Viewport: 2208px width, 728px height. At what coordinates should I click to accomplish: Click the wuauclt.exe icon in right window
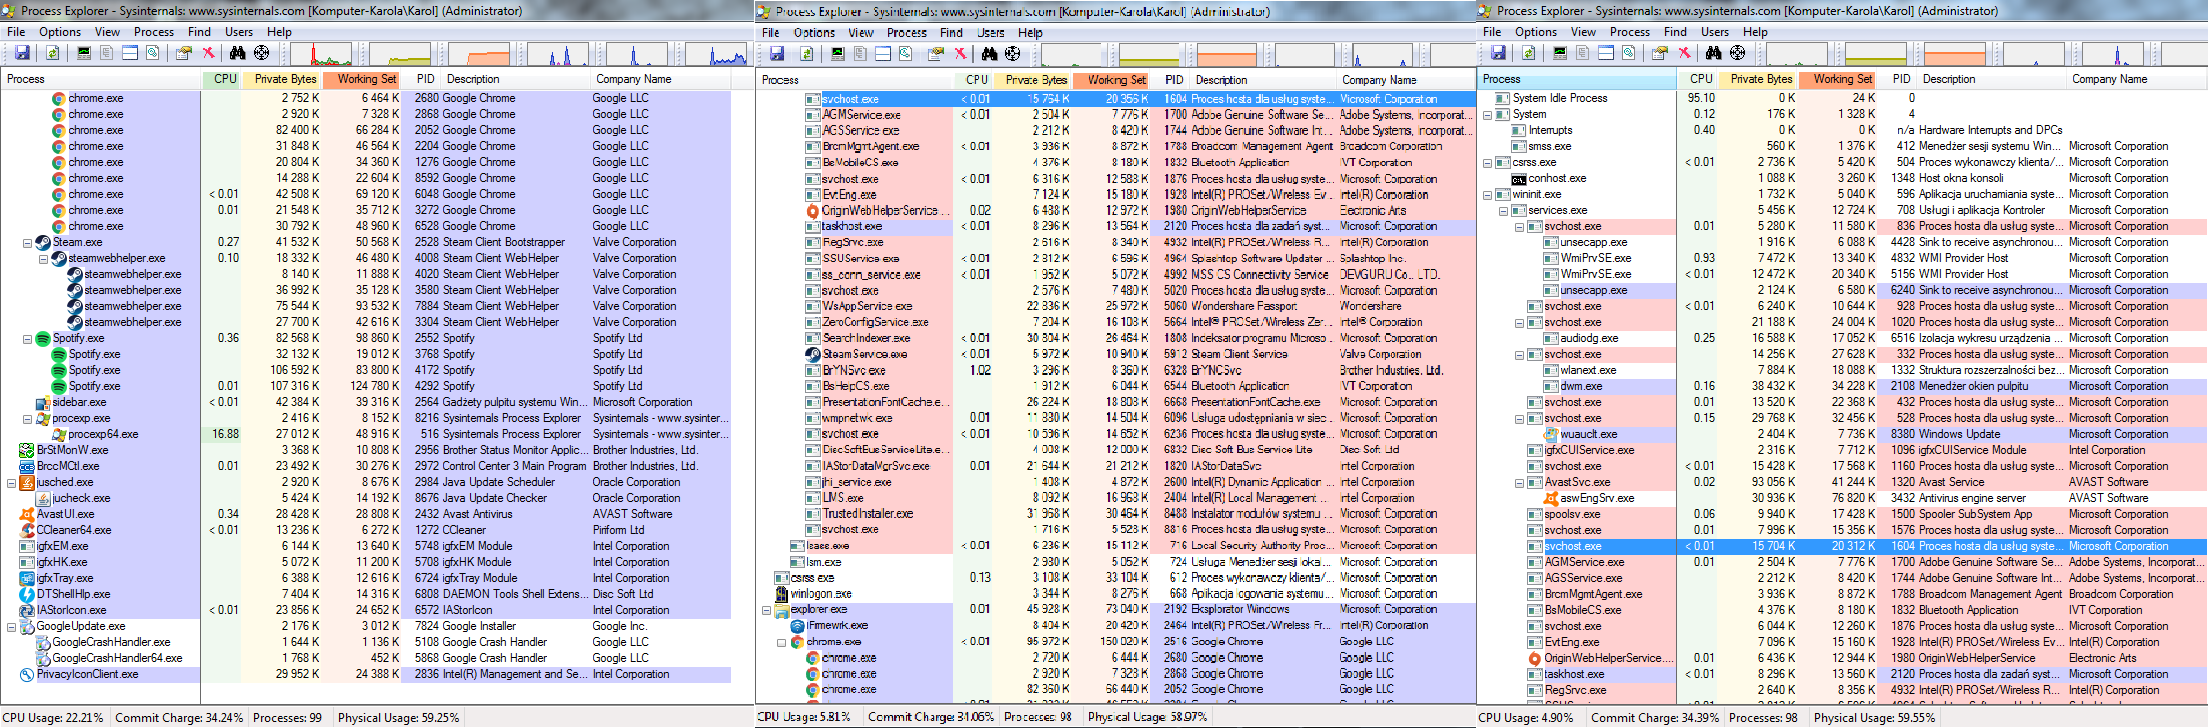(x=1551, y=434)
